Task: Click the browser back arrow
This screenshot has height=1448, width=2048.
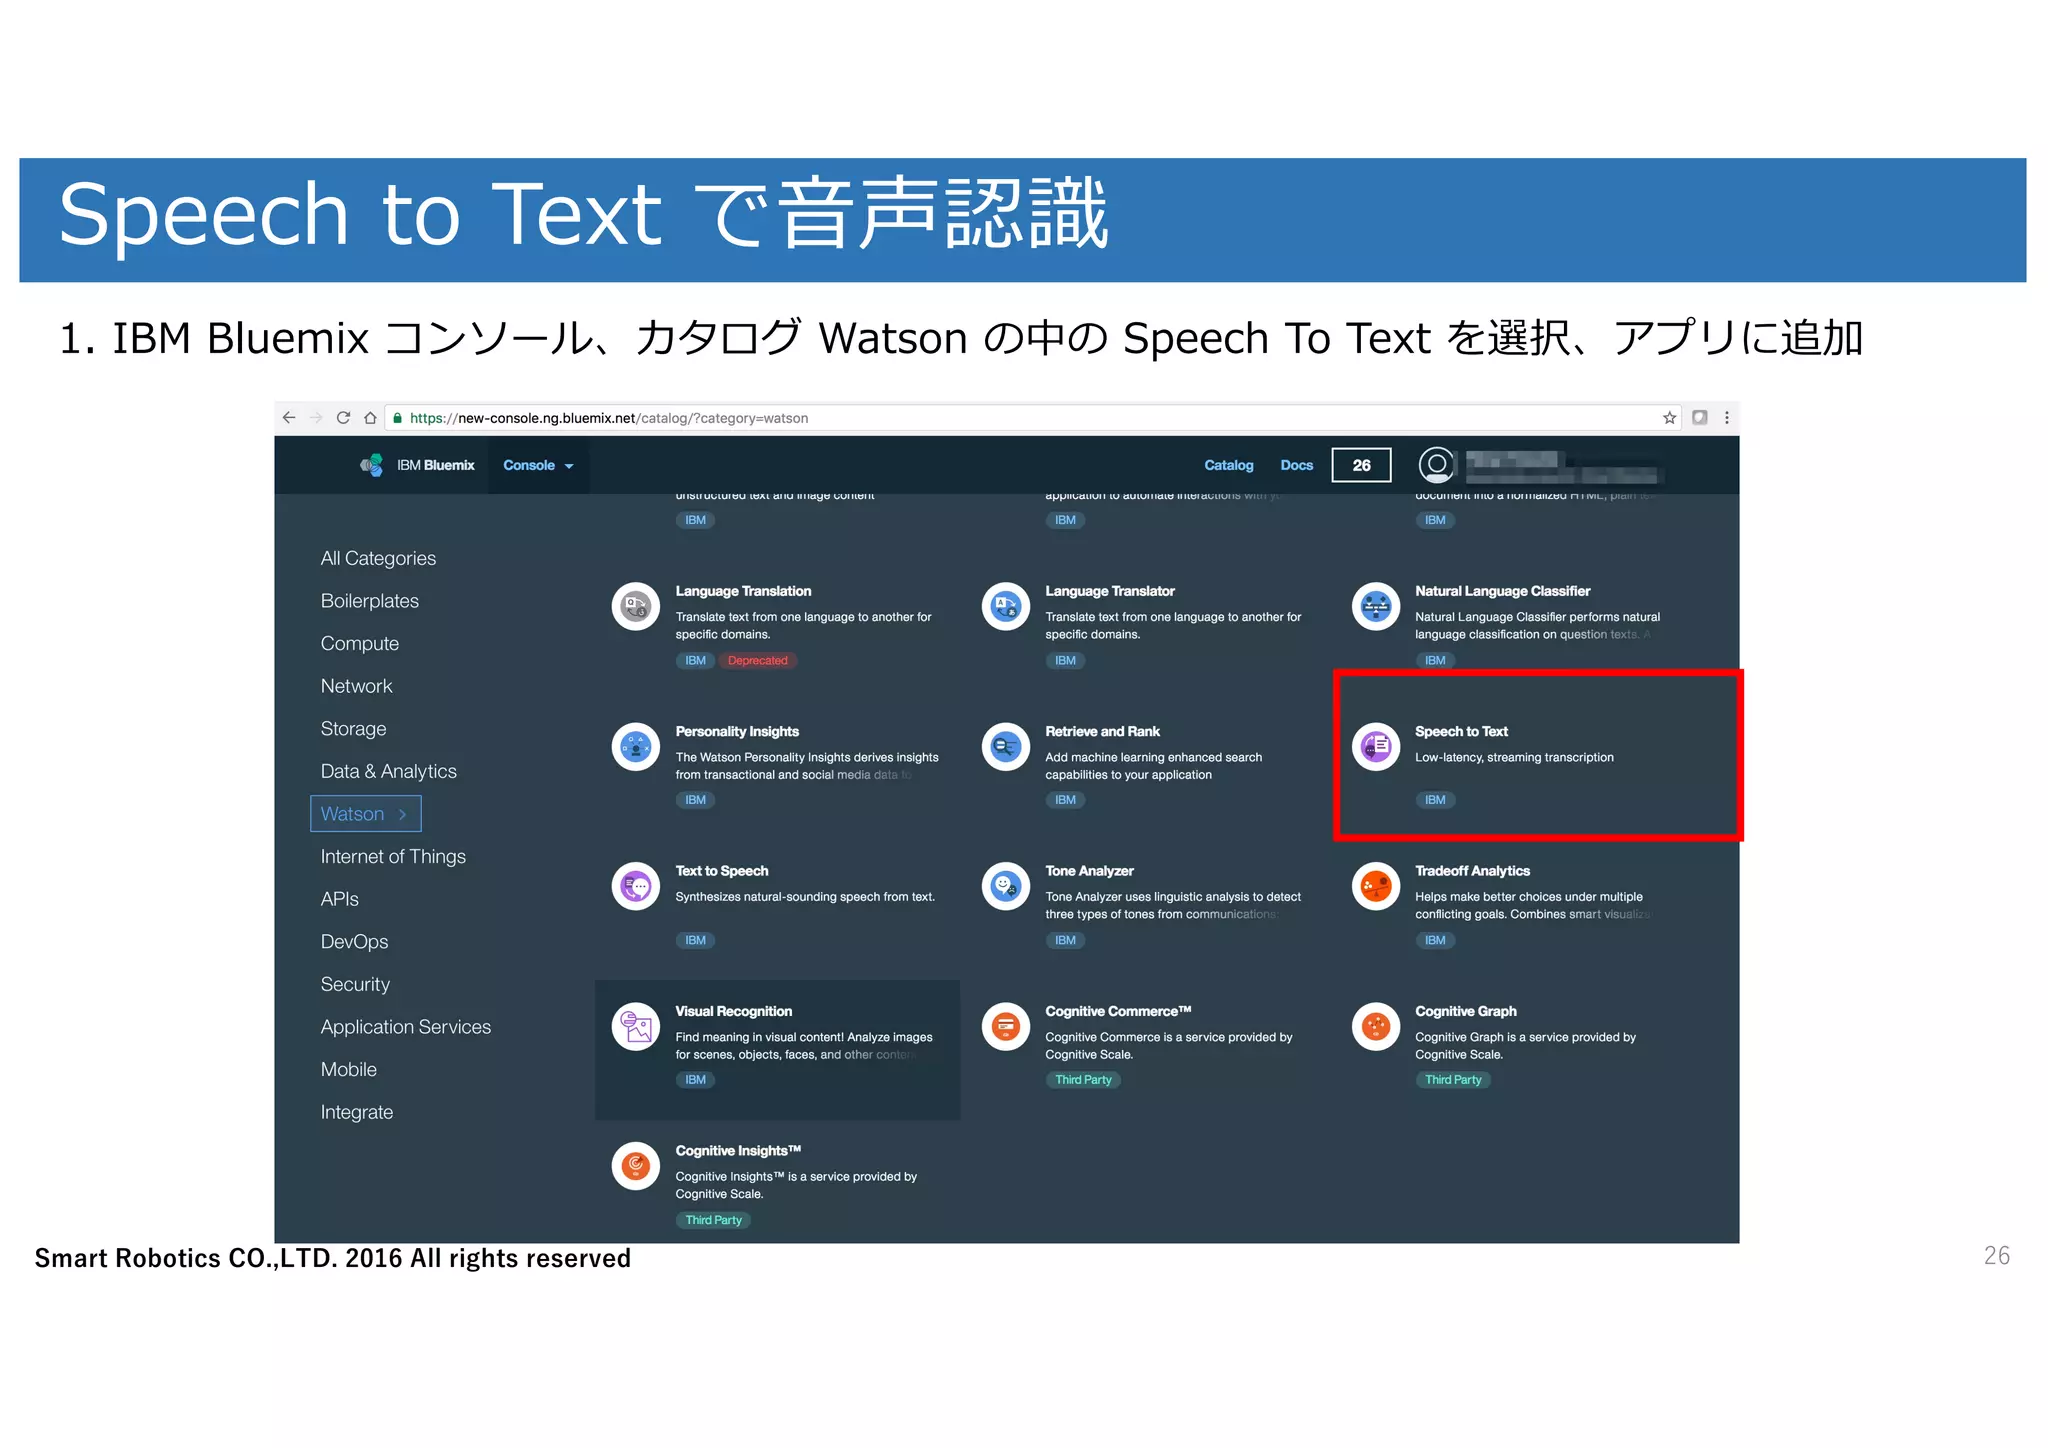Action: click(x=289, y=418)
